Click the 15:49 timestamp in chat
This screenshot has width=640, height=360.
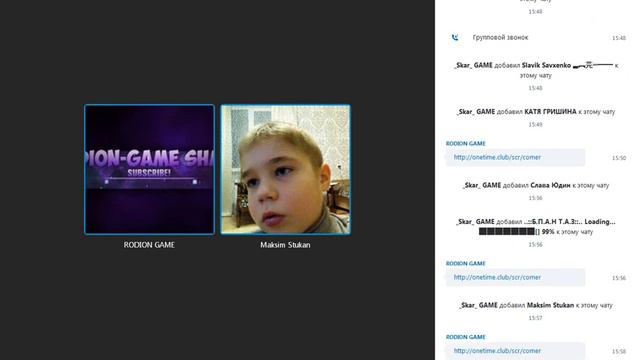(535, 124)
